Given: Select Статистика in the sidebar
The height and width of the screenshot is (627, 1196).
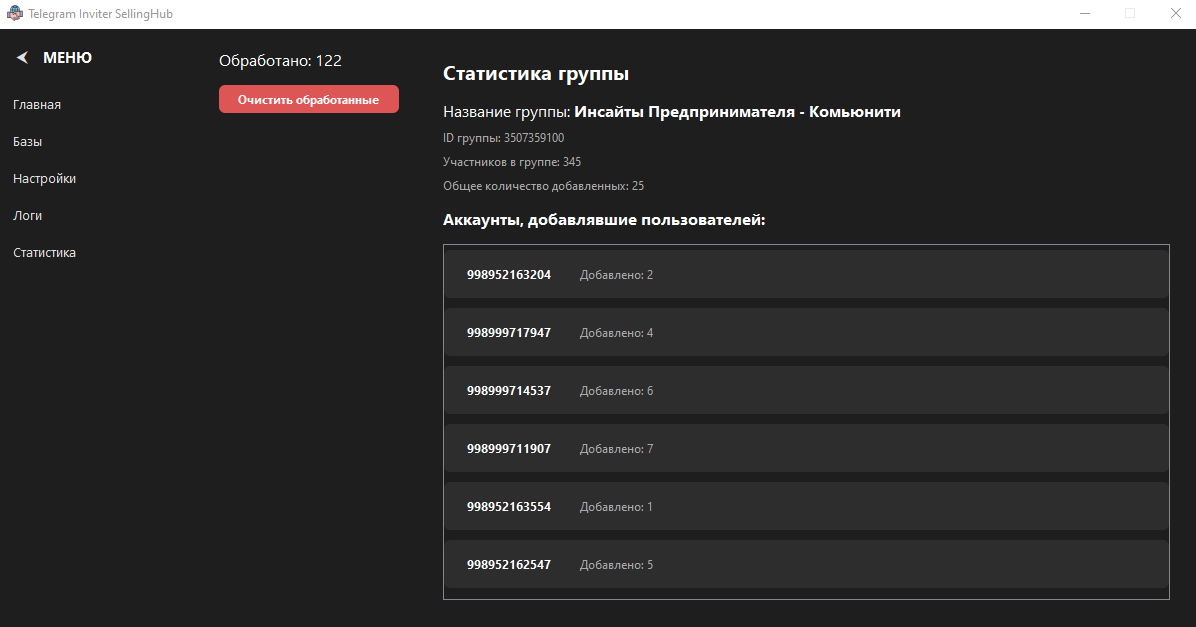Looking at the screenshot, I should click(x=45, y=253).
